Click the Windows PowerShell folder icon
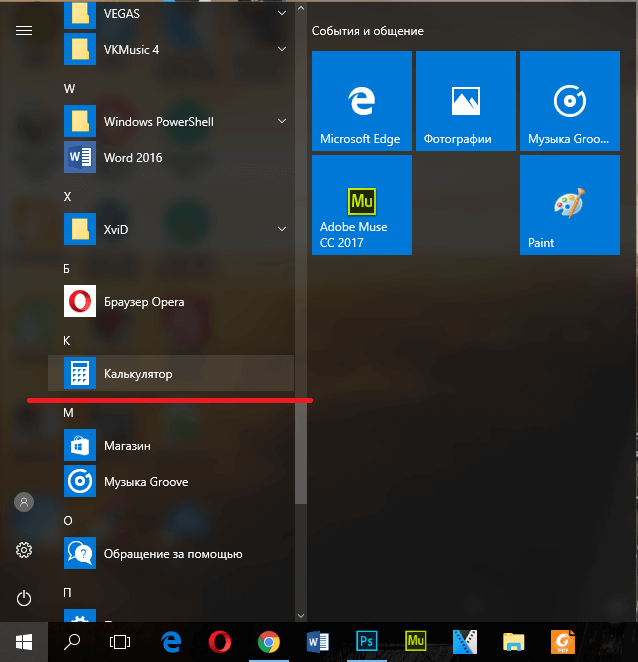Viewport: 638px width, 662px height. tap(80, 121)
